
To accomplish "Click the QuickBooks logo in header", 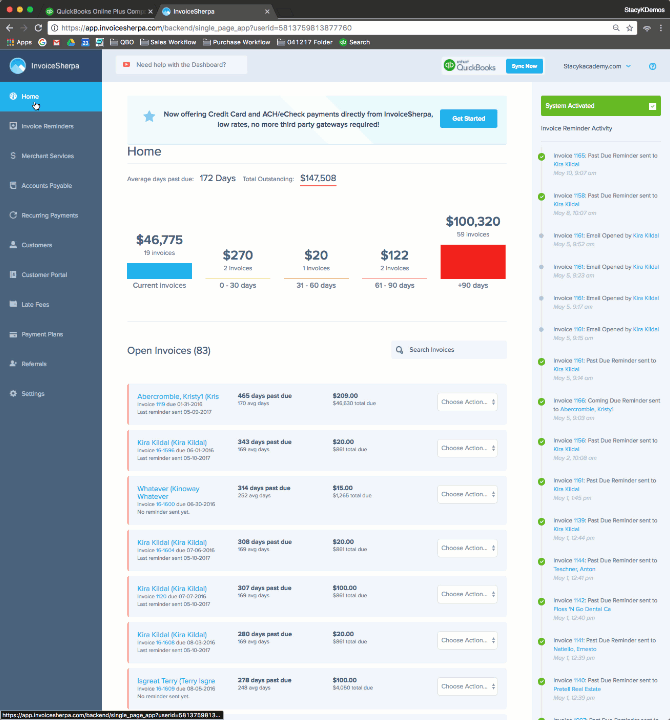I will (x=469, y=66).
